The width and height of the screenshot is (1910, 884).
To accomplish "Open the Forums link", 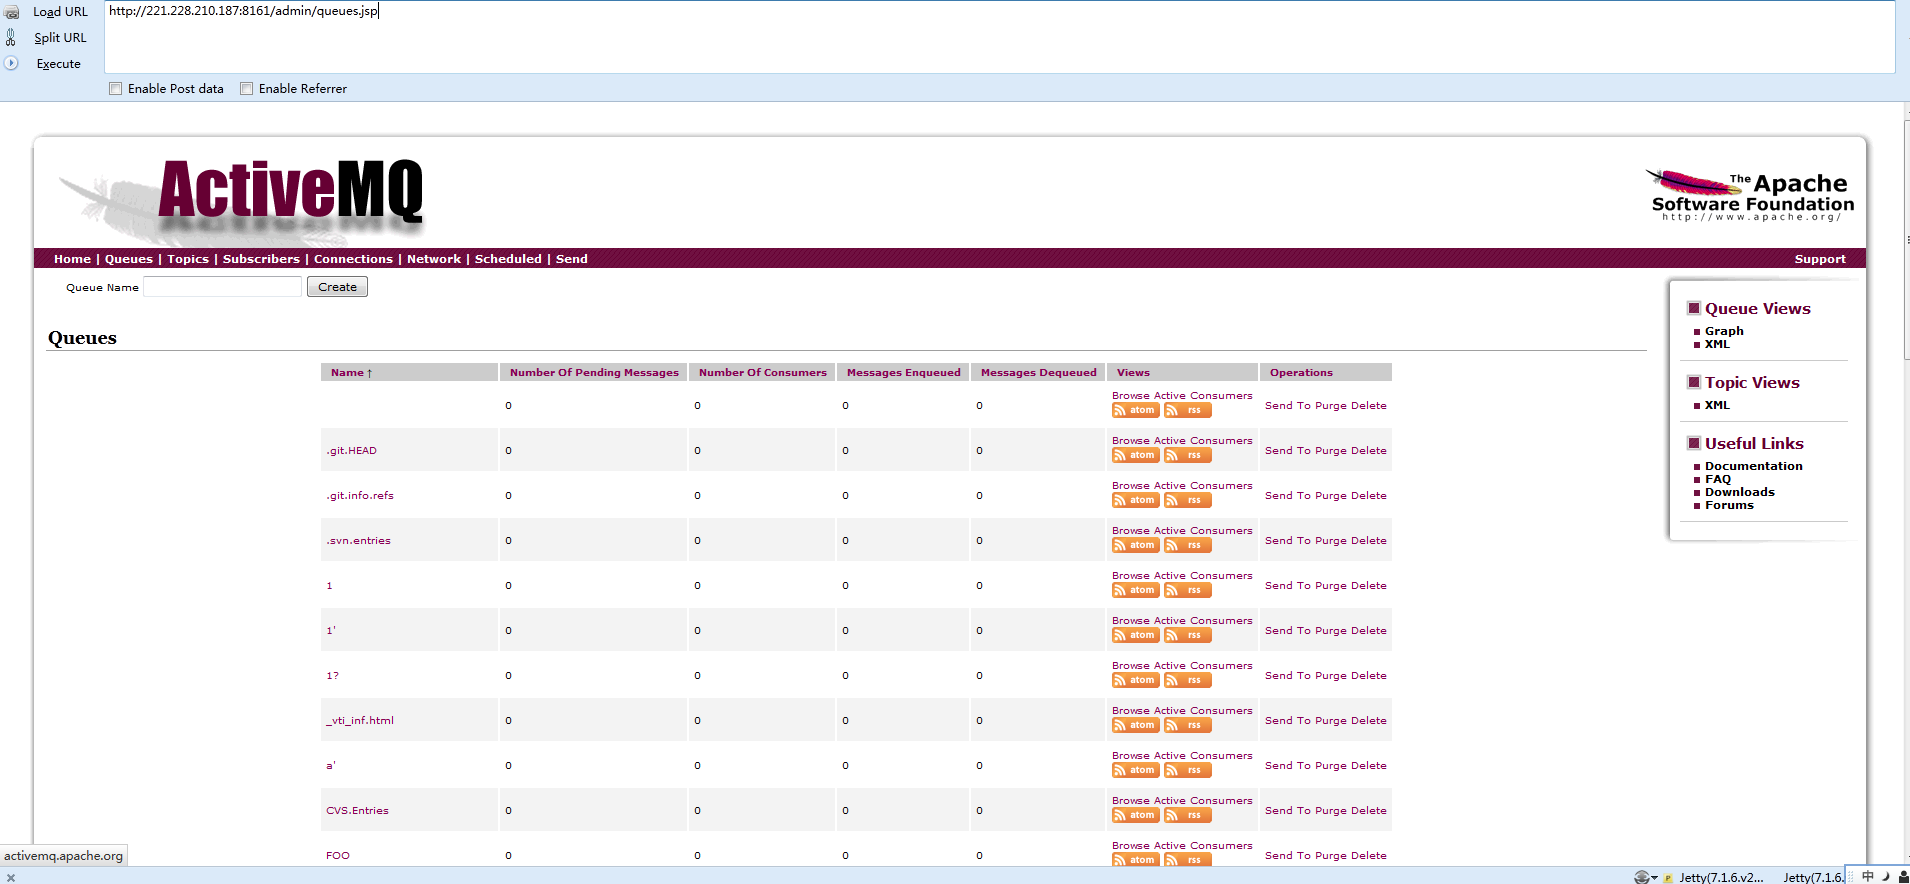I will (x=1729, y=505).
